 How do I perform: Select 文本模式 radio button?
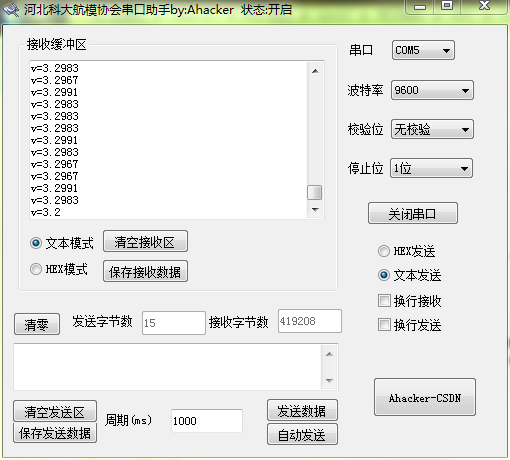pyautogui.click(x=36, y=243)
